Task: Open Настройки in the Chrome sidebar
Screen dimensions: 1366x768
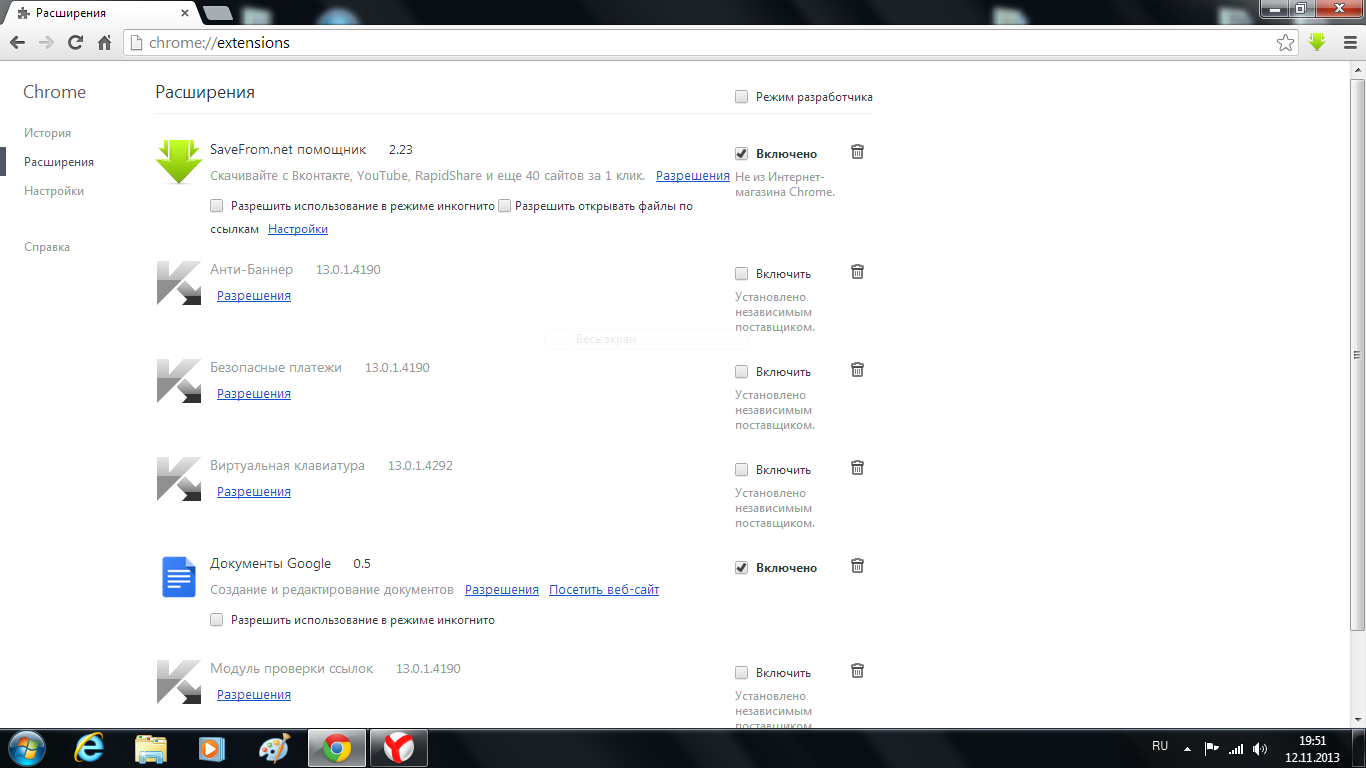Action: pos(54,191)
